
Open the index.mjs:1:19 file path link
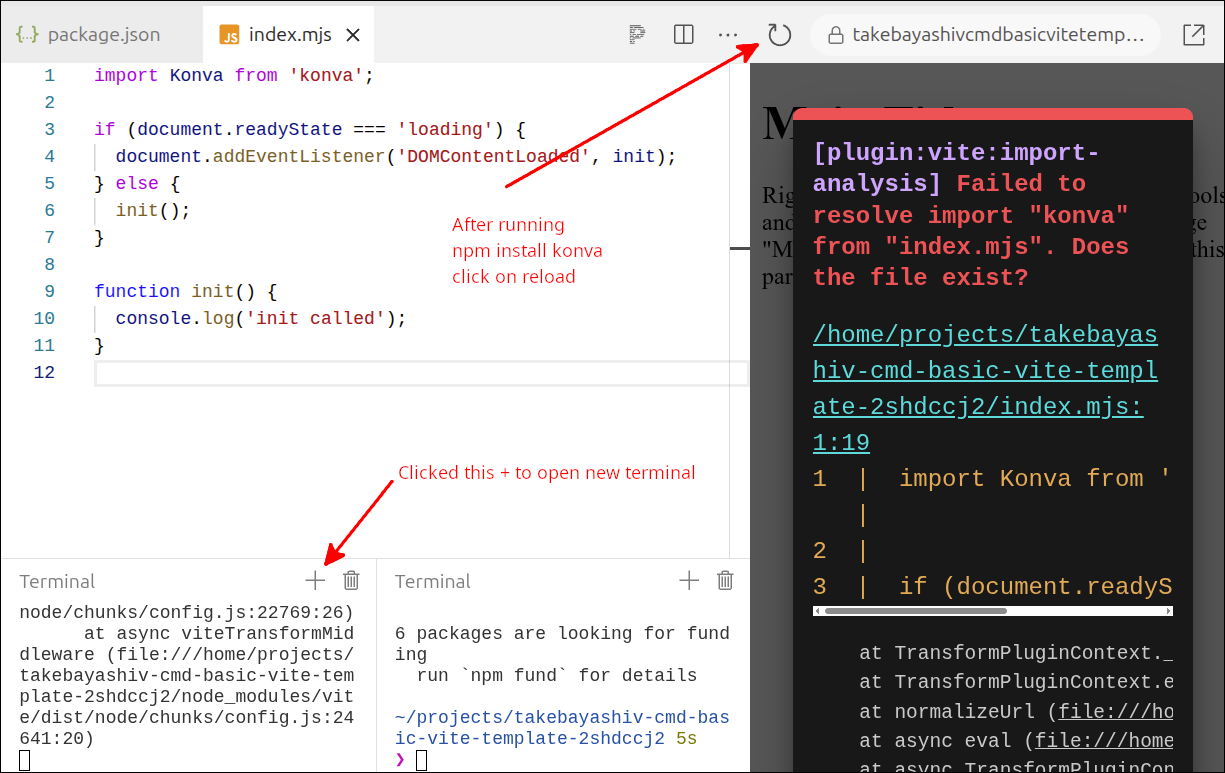(x=985, y=388)
